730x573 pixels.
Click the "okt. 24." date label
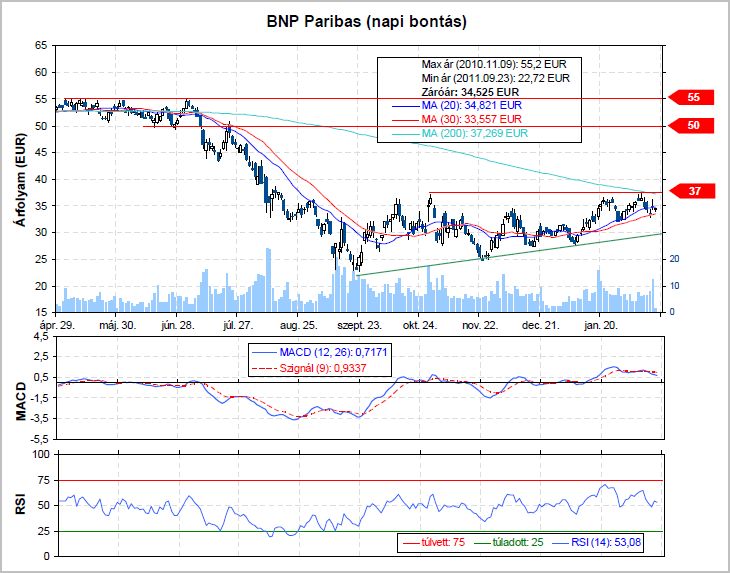(420, 325)
